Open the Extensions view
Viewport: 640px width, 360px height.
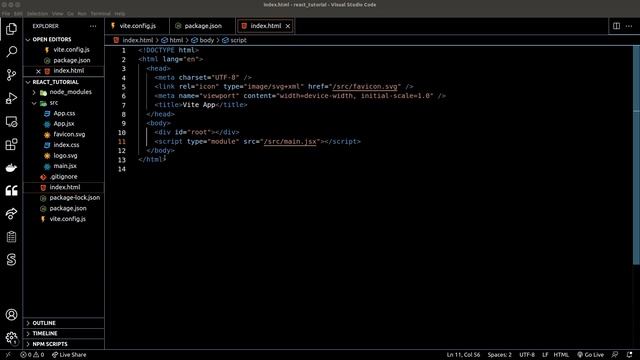tap(11, 144)
